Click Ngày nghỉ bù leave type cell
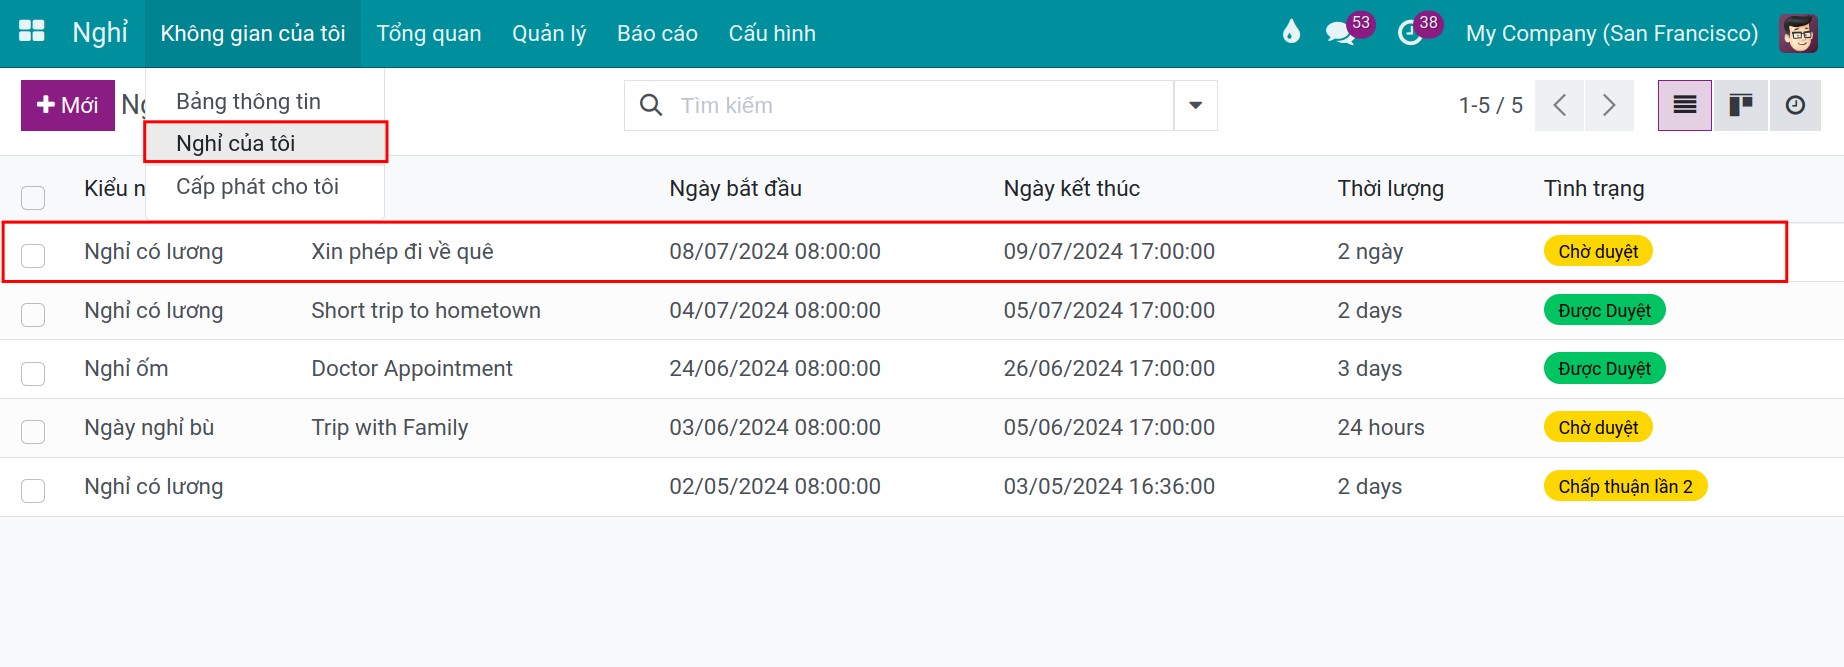 149,427
